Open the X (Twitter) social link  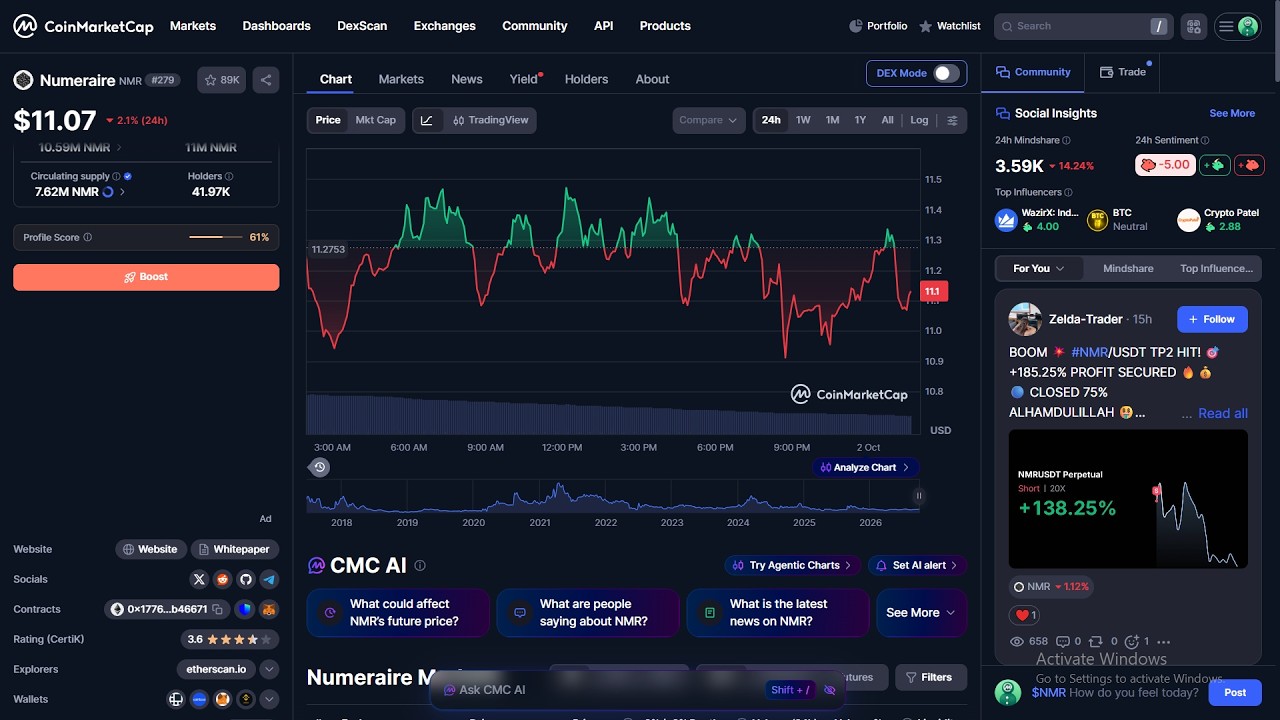[x=199, y=579]
